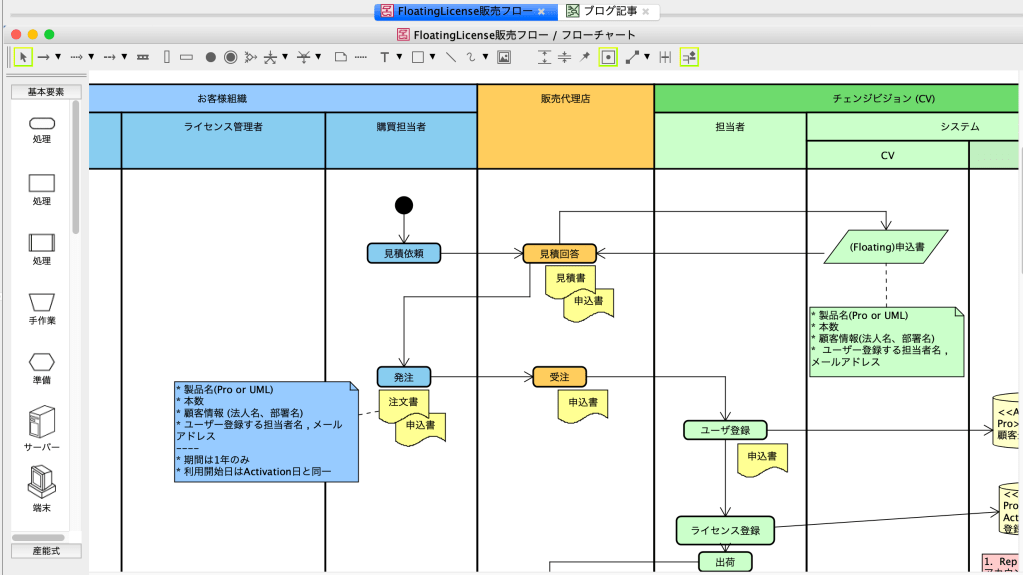Choose the double-circle end node tool

point(230,57)
